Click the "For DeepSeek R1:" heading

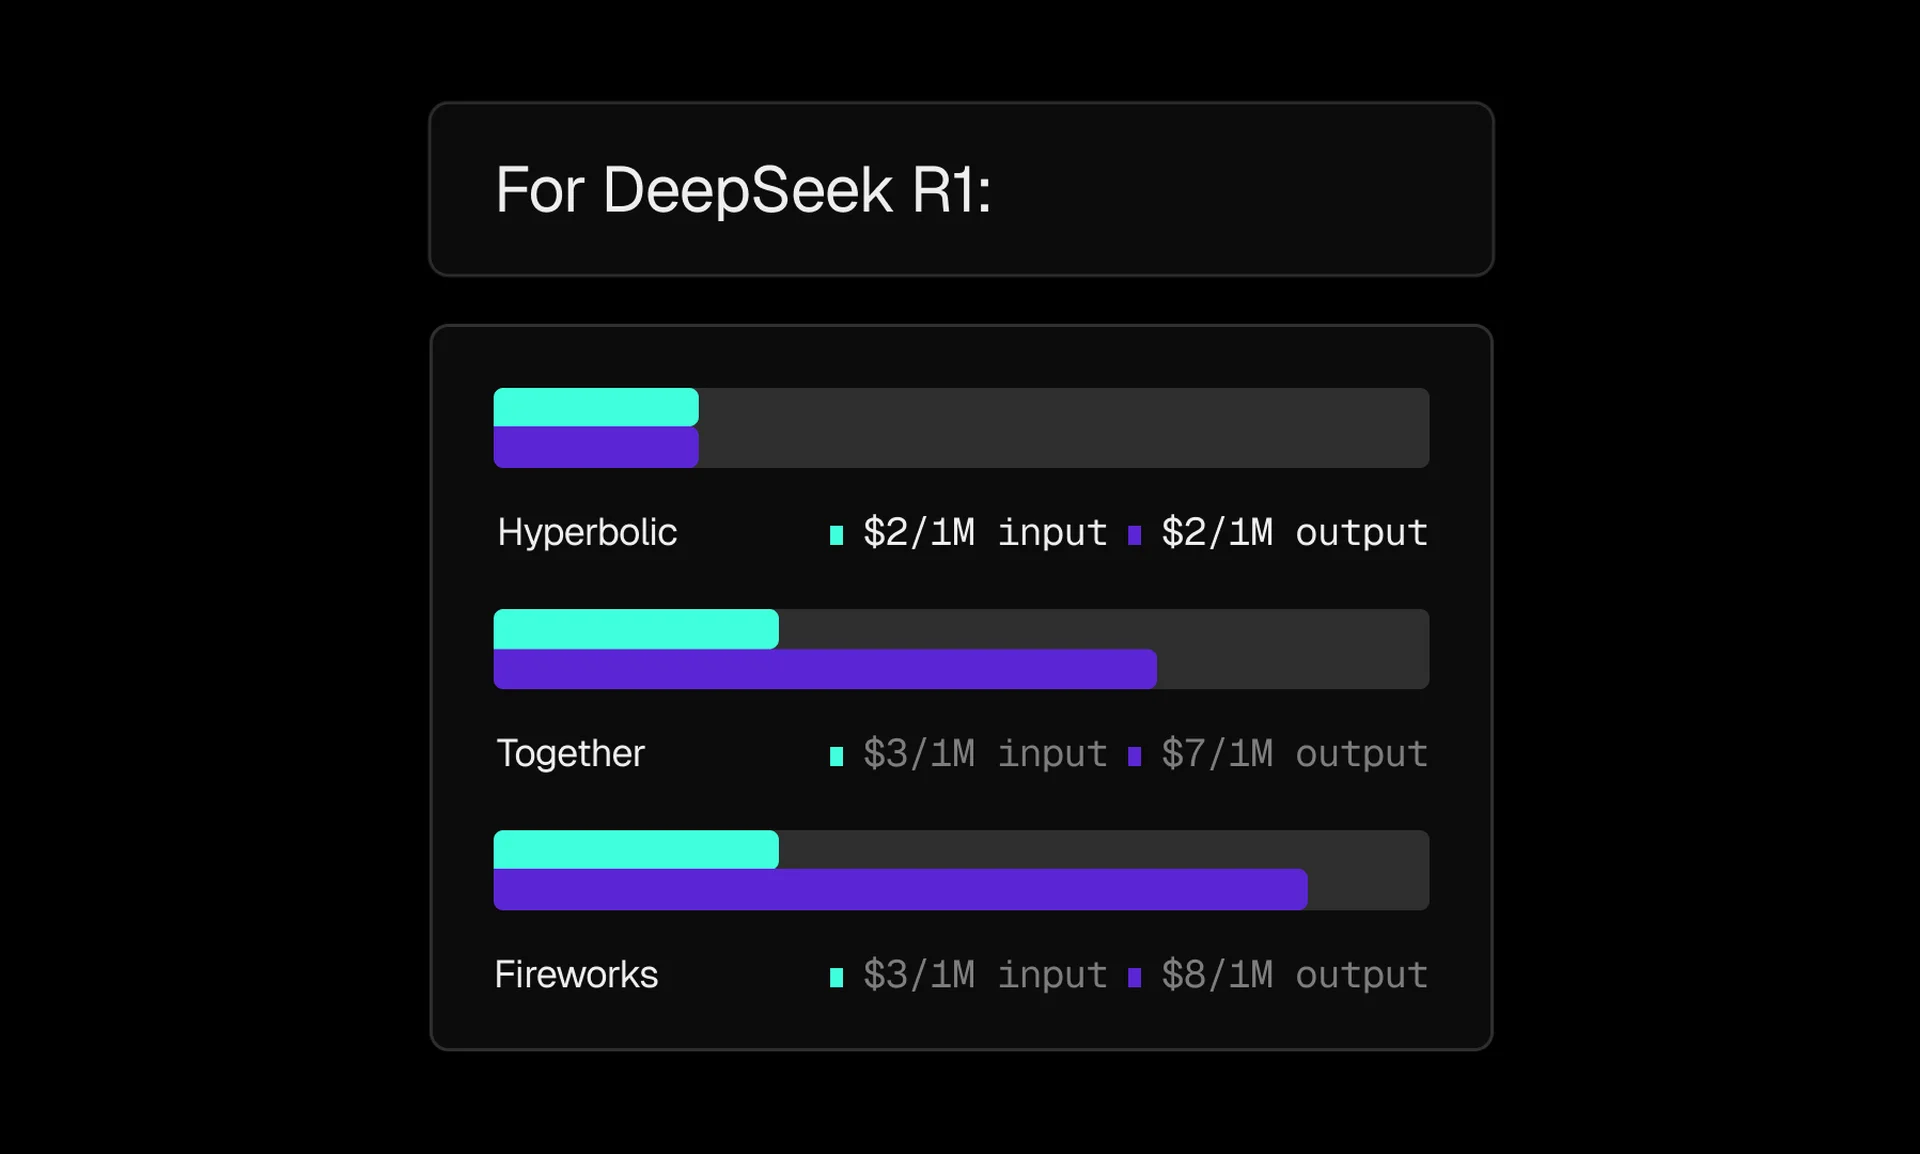click(743, 190)
